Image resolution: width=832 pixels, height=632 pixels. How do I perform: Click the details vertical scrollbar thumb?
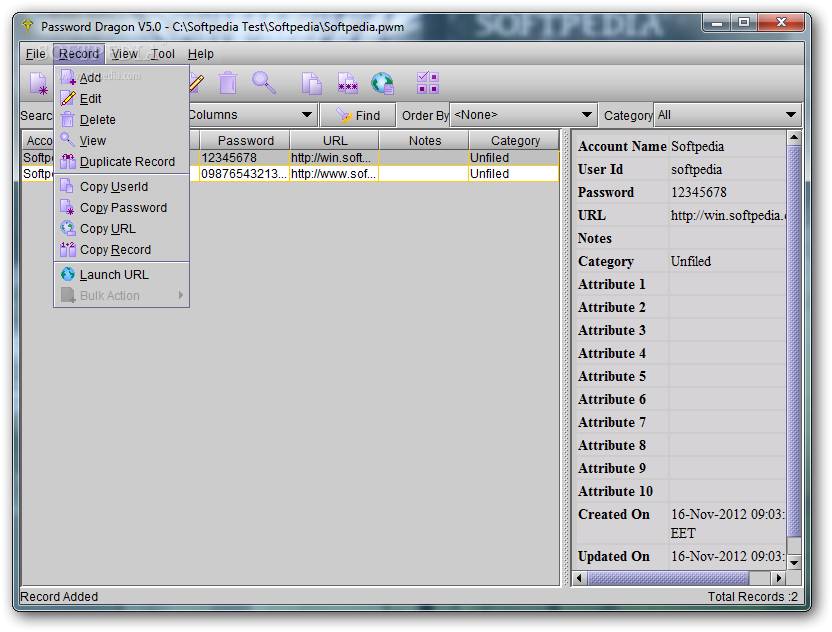pos(794,341)
